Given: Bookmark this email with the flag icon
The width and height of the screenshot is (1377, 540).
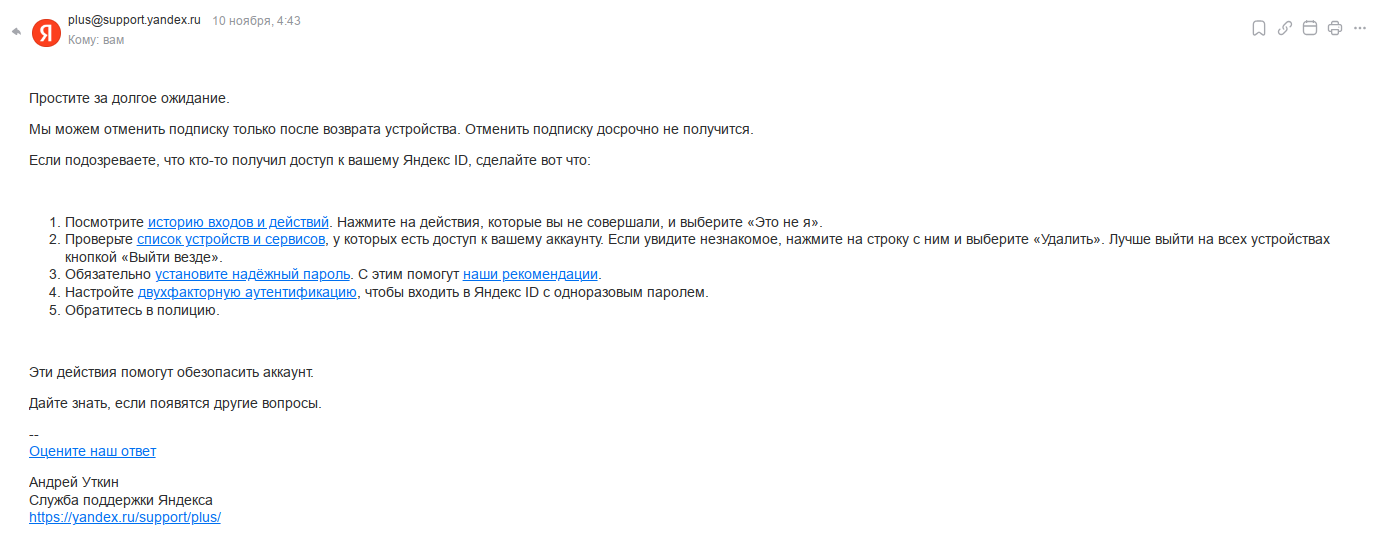Looking at the screenshot, I should (1259, 28).
